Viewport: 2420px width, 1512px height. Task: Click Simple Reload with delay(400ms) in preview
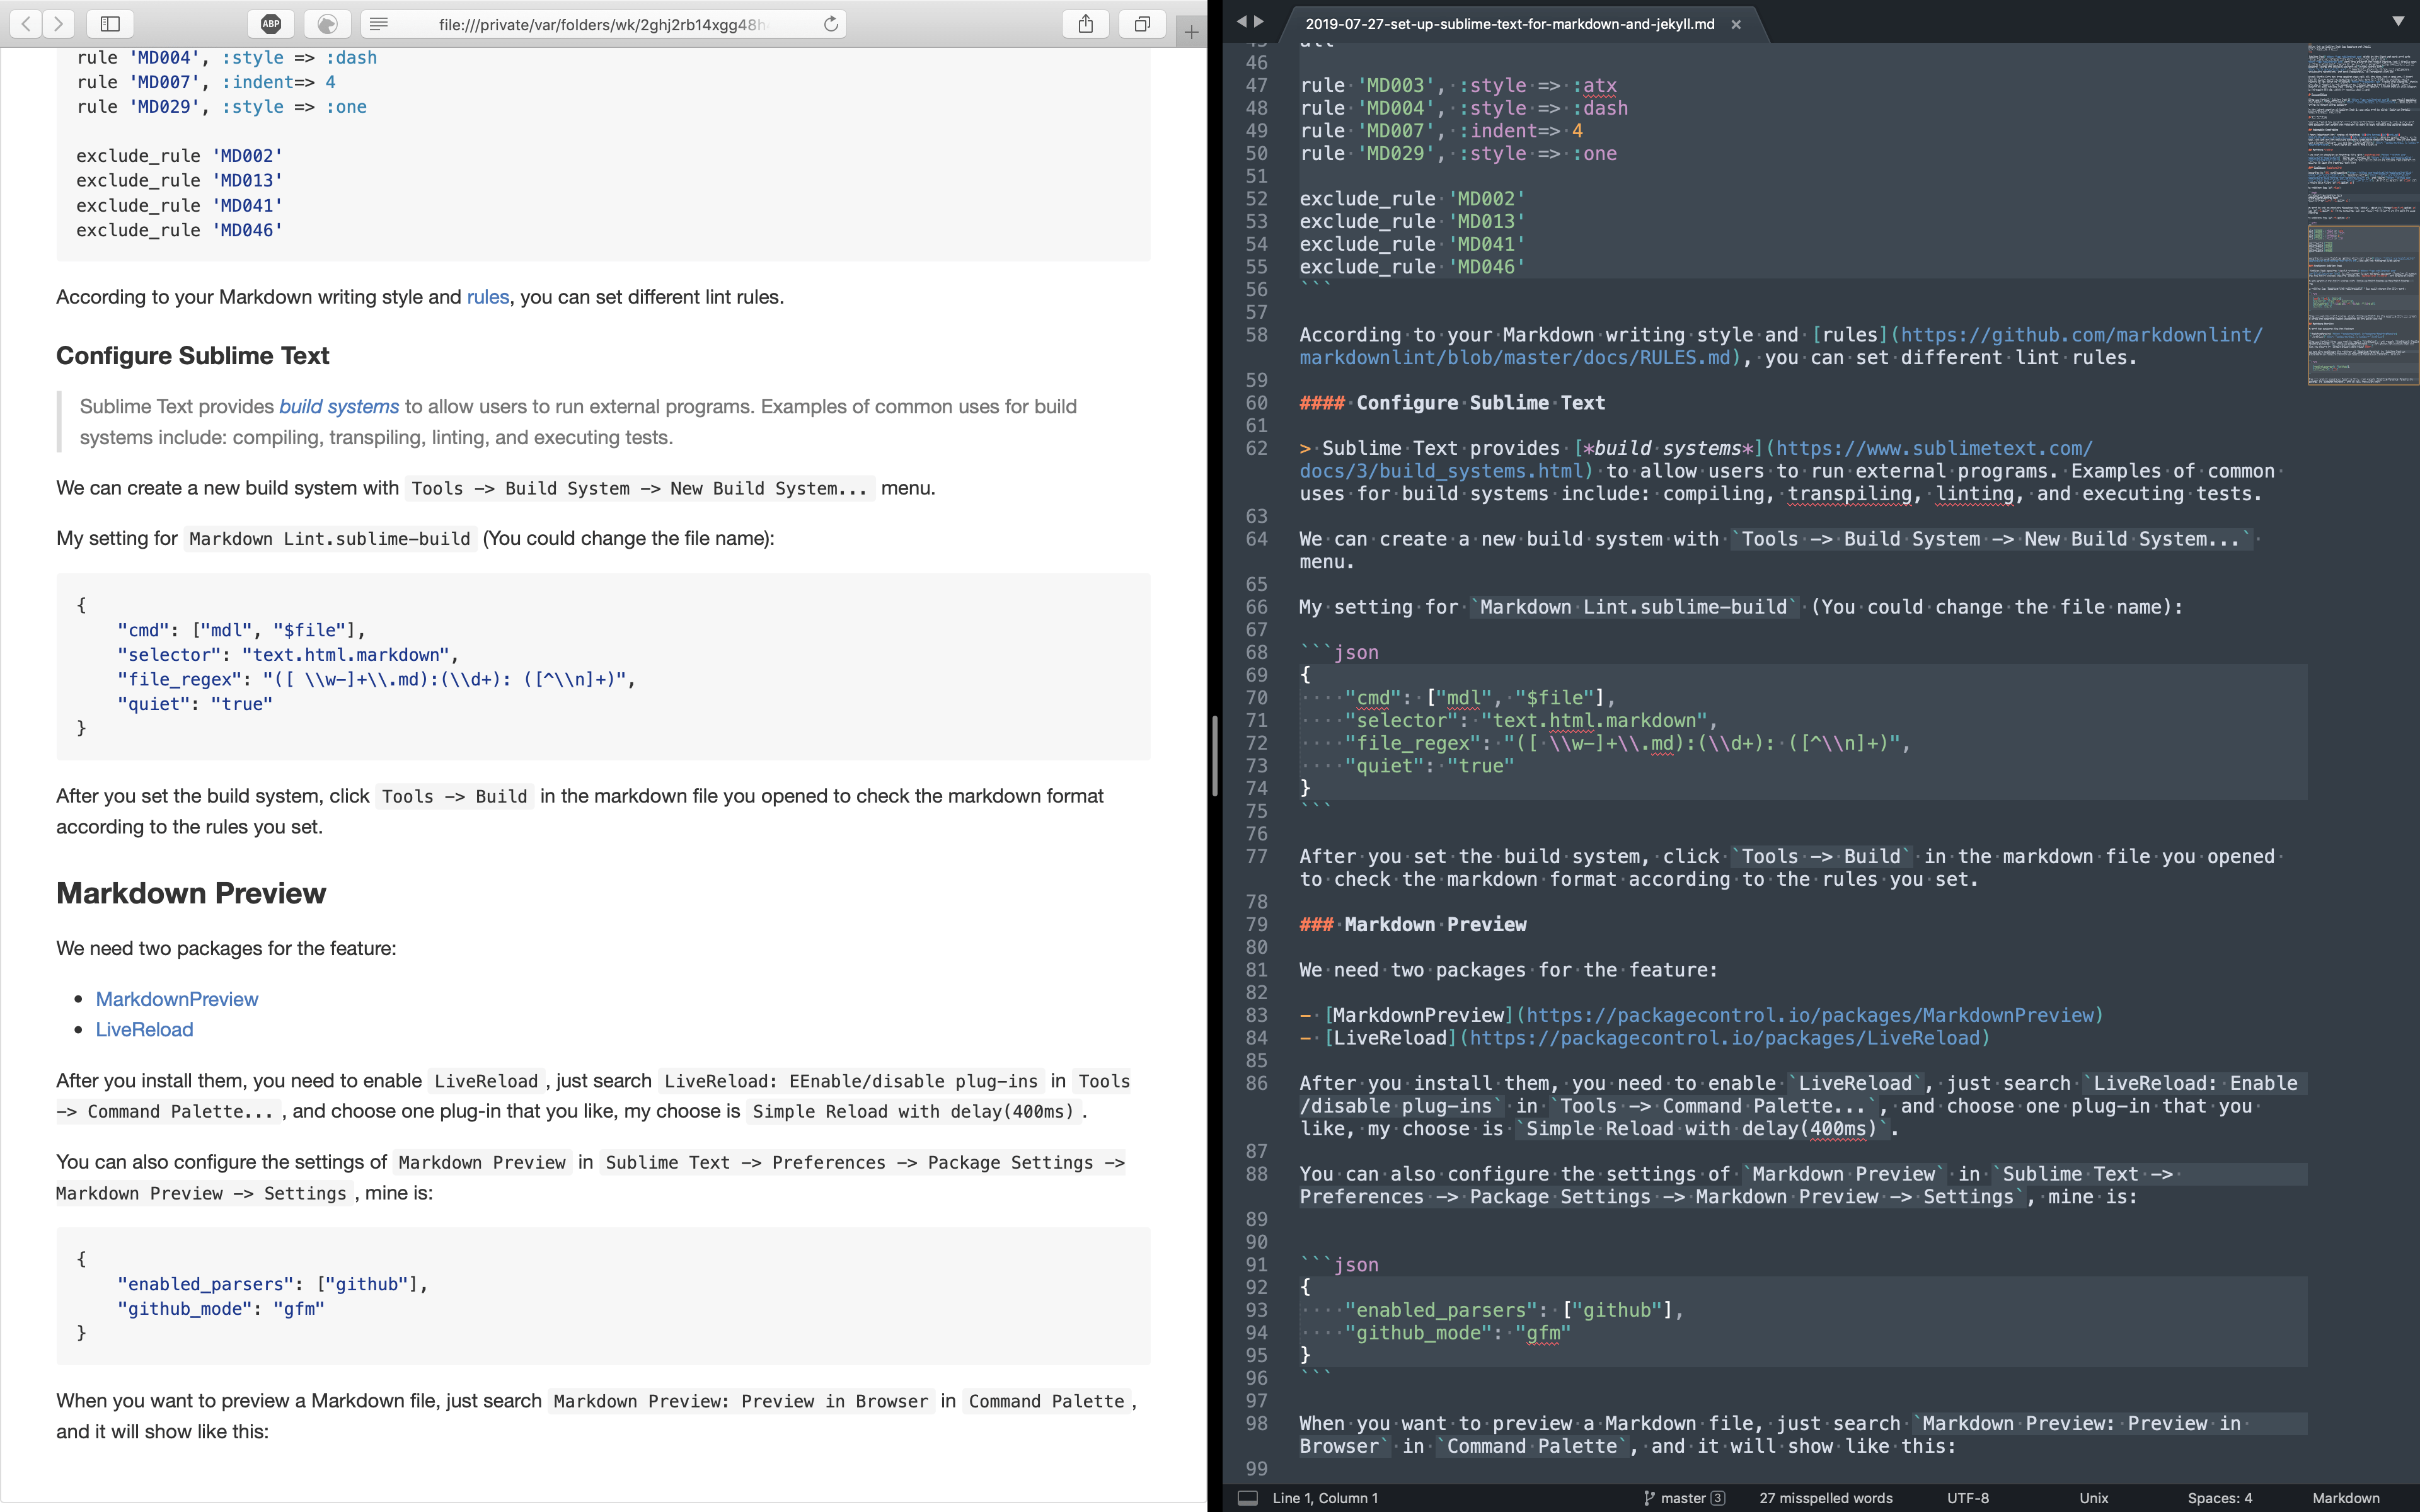[x=913, y=1112]
